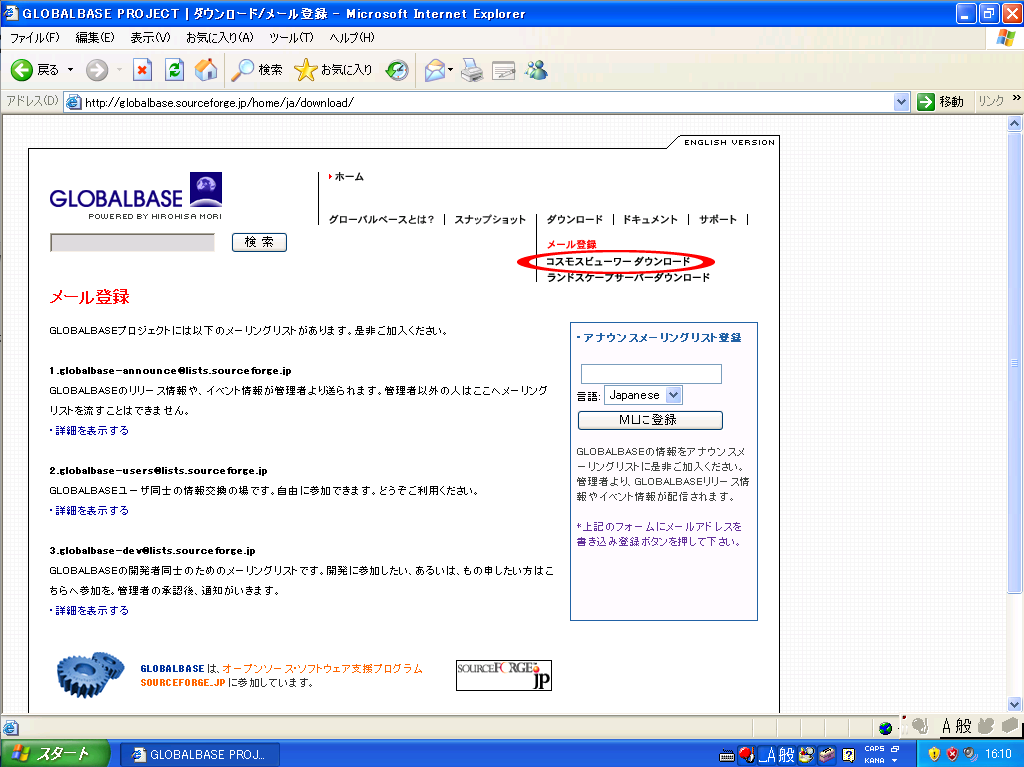Open ランドスケープサーバーダウンロード link

click(x=628, y=278)
